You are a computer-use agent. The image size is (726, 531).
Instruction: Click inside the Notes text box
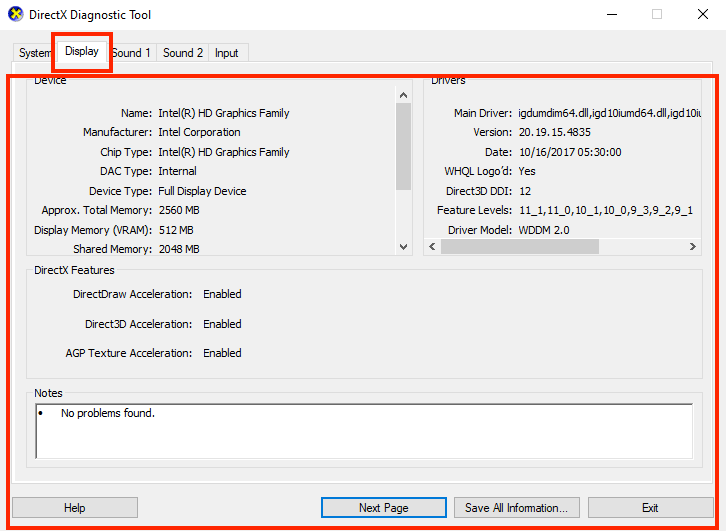[x=364, y=431]
